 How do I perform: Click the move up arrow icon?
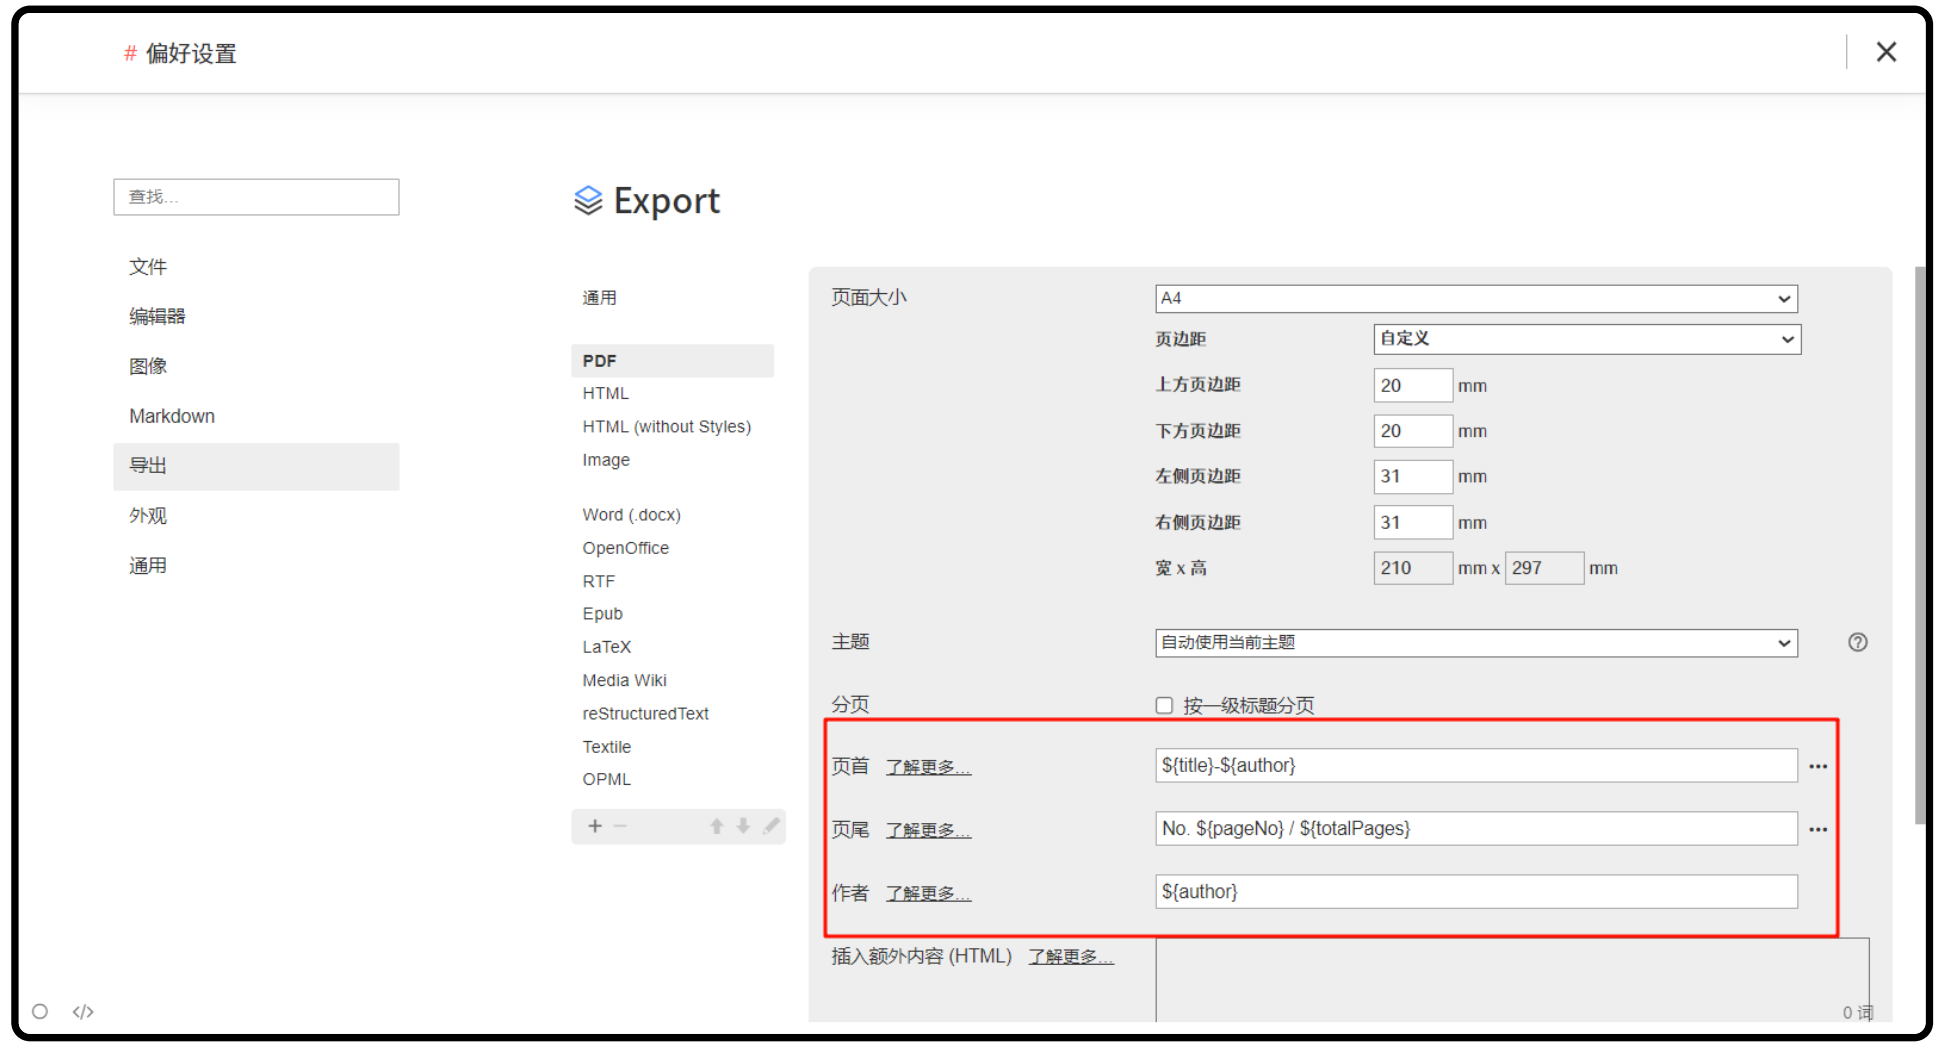[716, 826]
